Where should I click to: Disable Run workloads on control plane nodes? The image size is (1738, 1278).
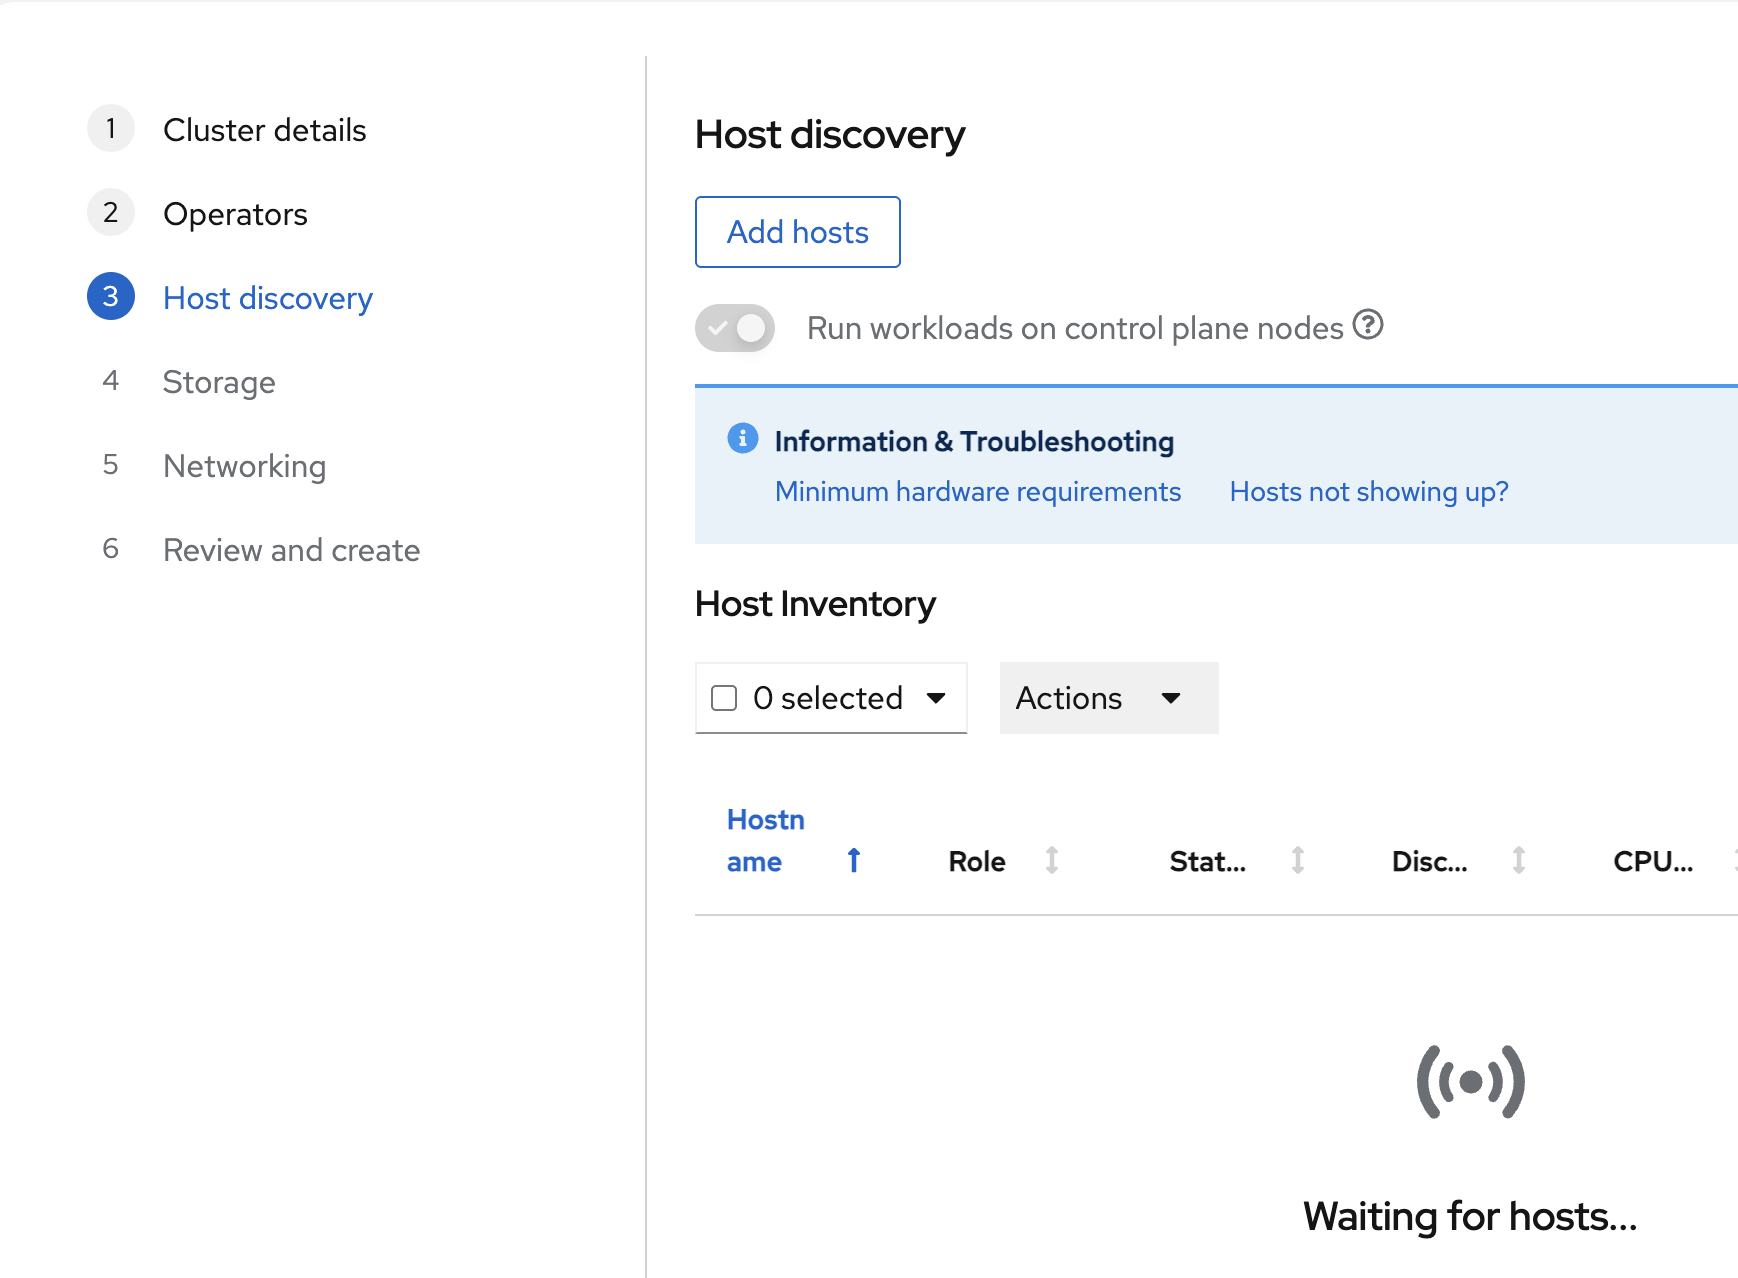(x=735, y=327)
